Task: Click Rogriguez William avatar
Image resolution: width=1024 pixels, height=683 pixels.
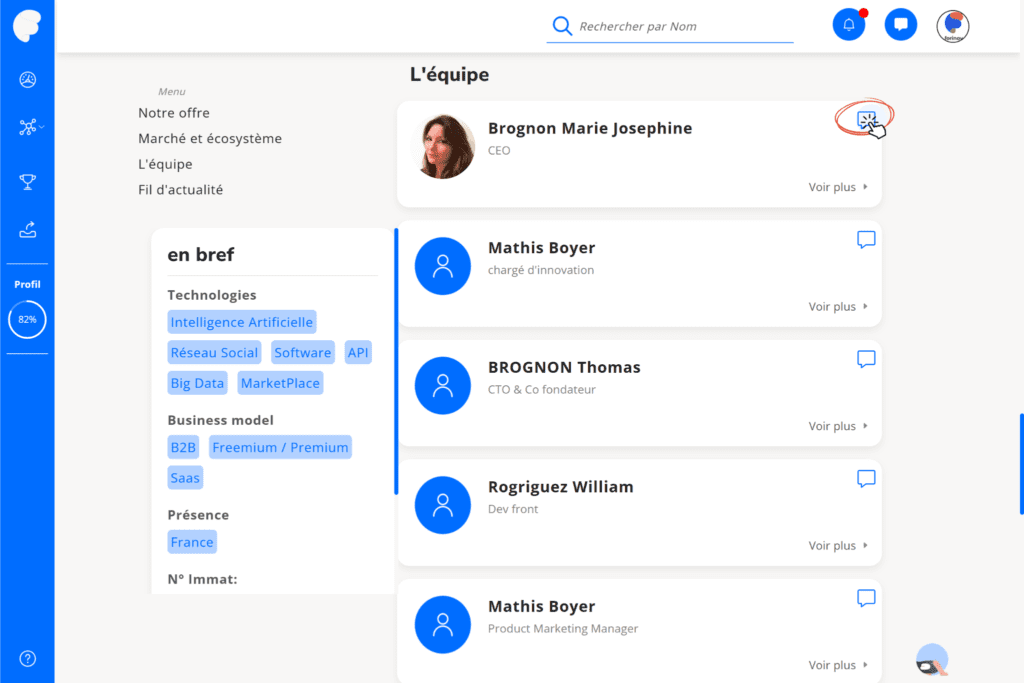Action: [443, 505]
